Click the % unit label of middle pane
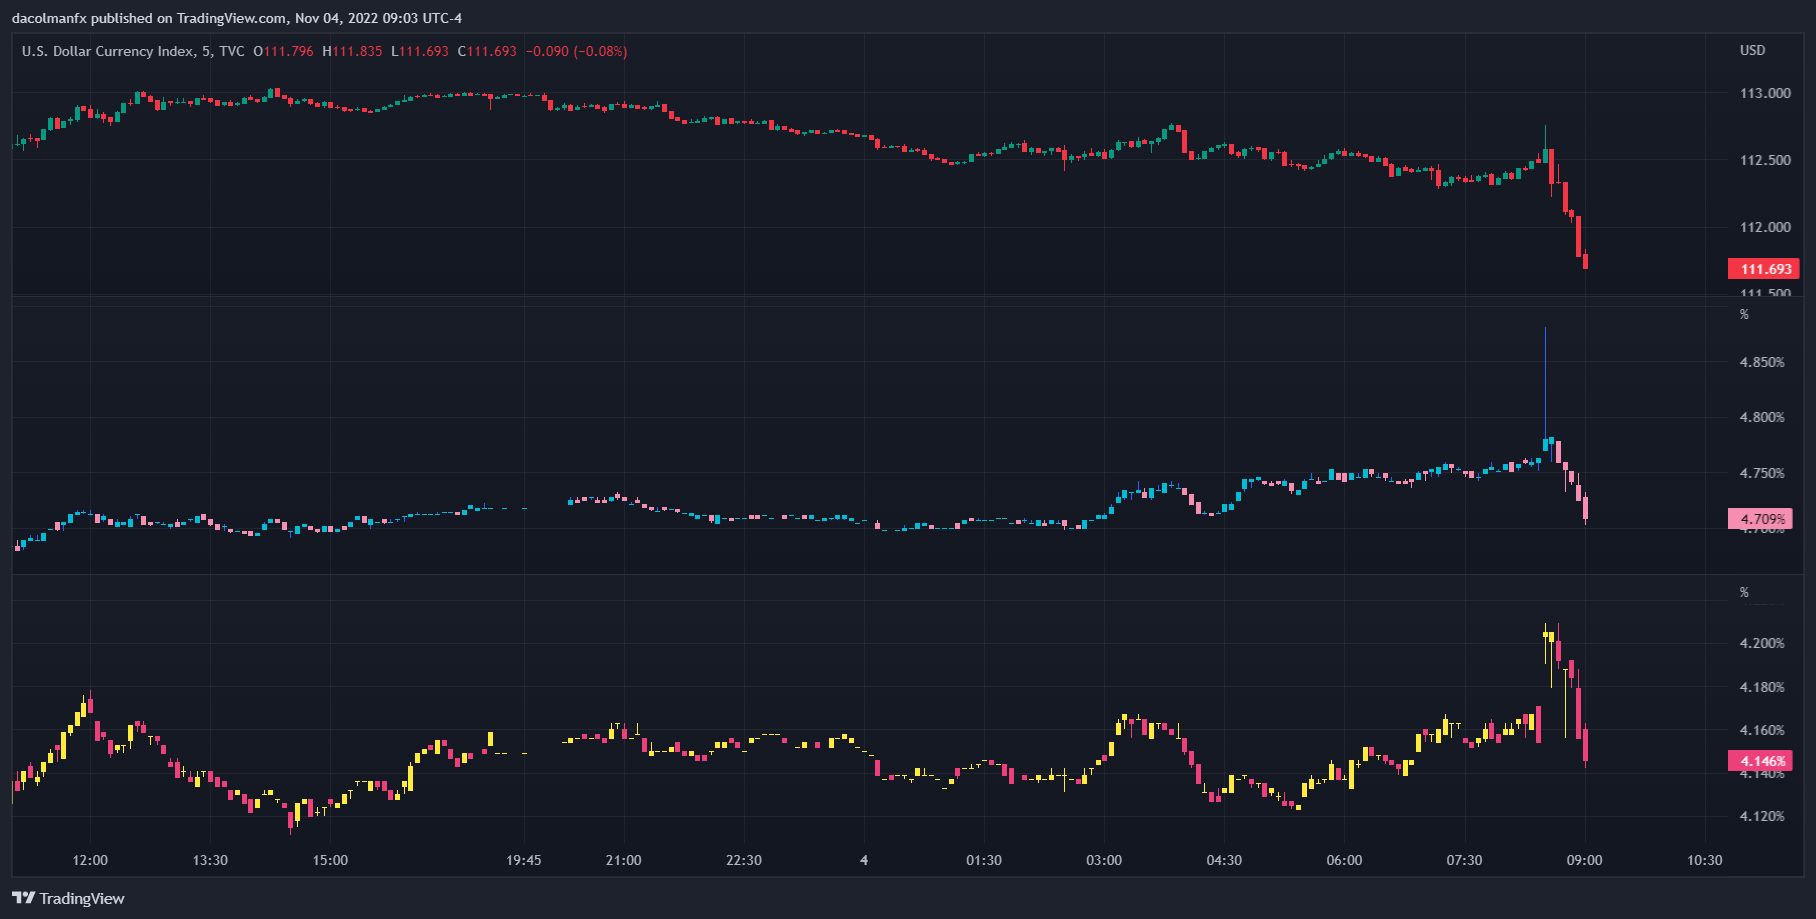Image resolution: width=1816 pixels, height=919 pixels. click(1744, 314)
